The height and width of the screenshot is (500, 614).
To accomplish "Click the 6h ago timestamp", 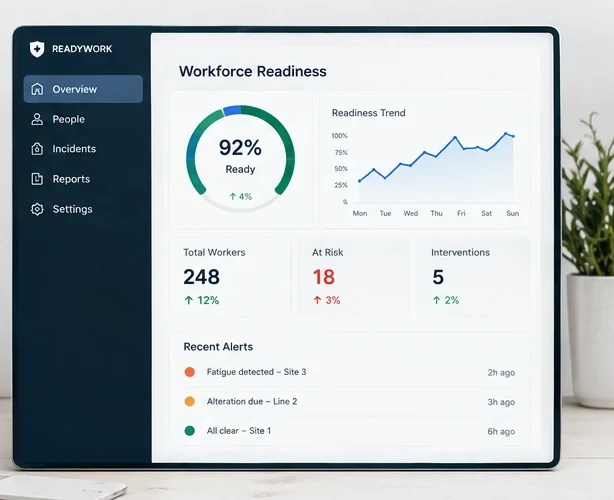I will click(x=501, y=431).
